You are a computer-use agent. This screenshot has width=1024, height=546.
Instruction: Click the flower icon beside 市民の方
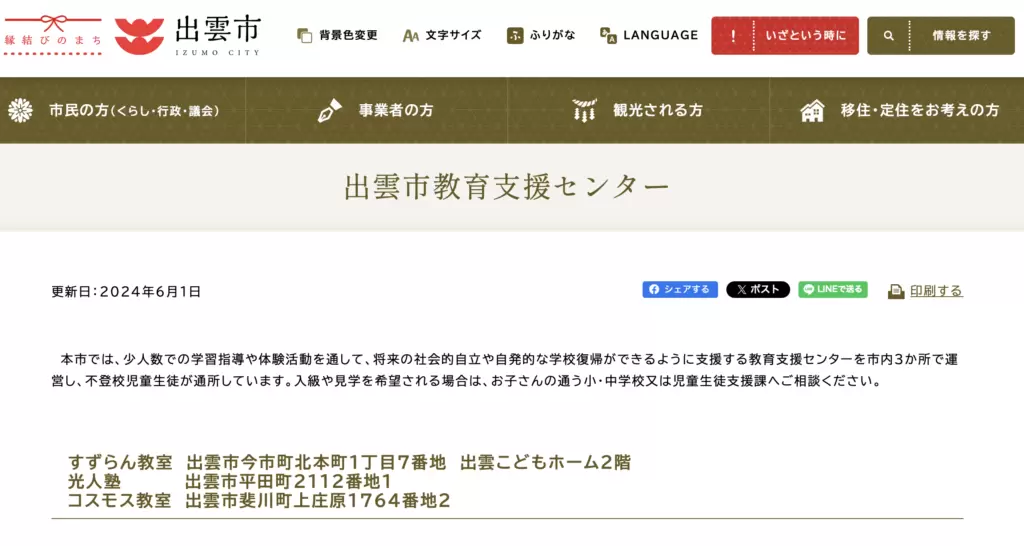[20, 110]
